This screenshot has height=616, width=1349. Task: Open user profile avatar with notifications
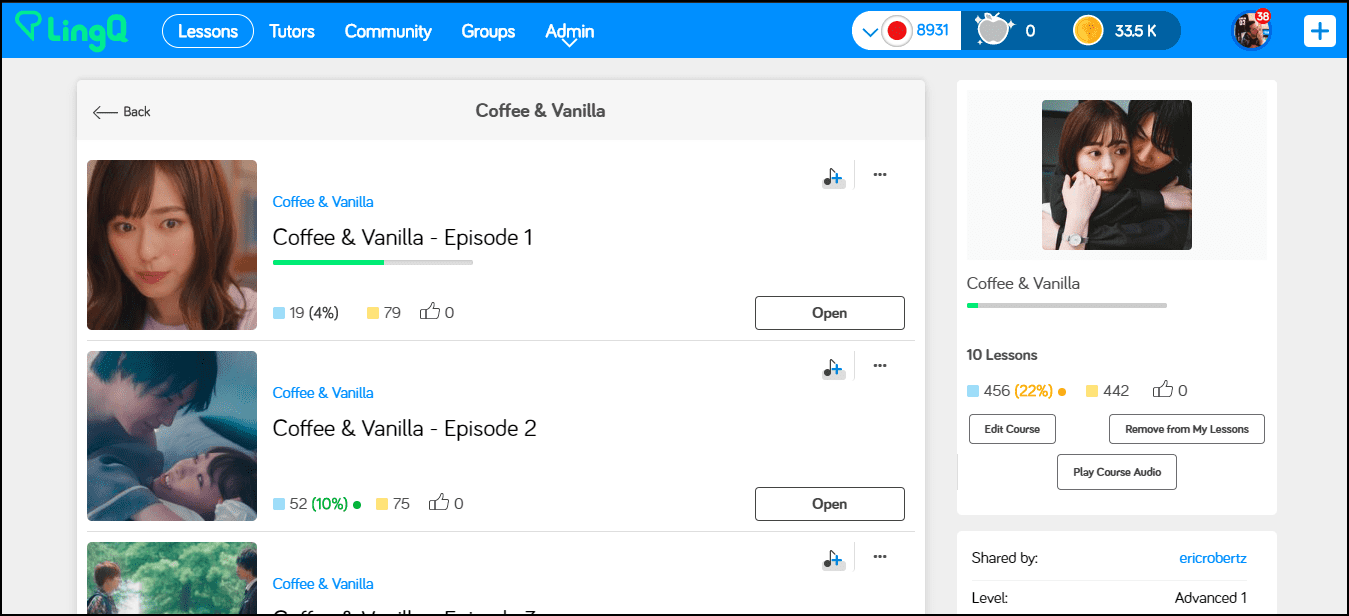1250,31
